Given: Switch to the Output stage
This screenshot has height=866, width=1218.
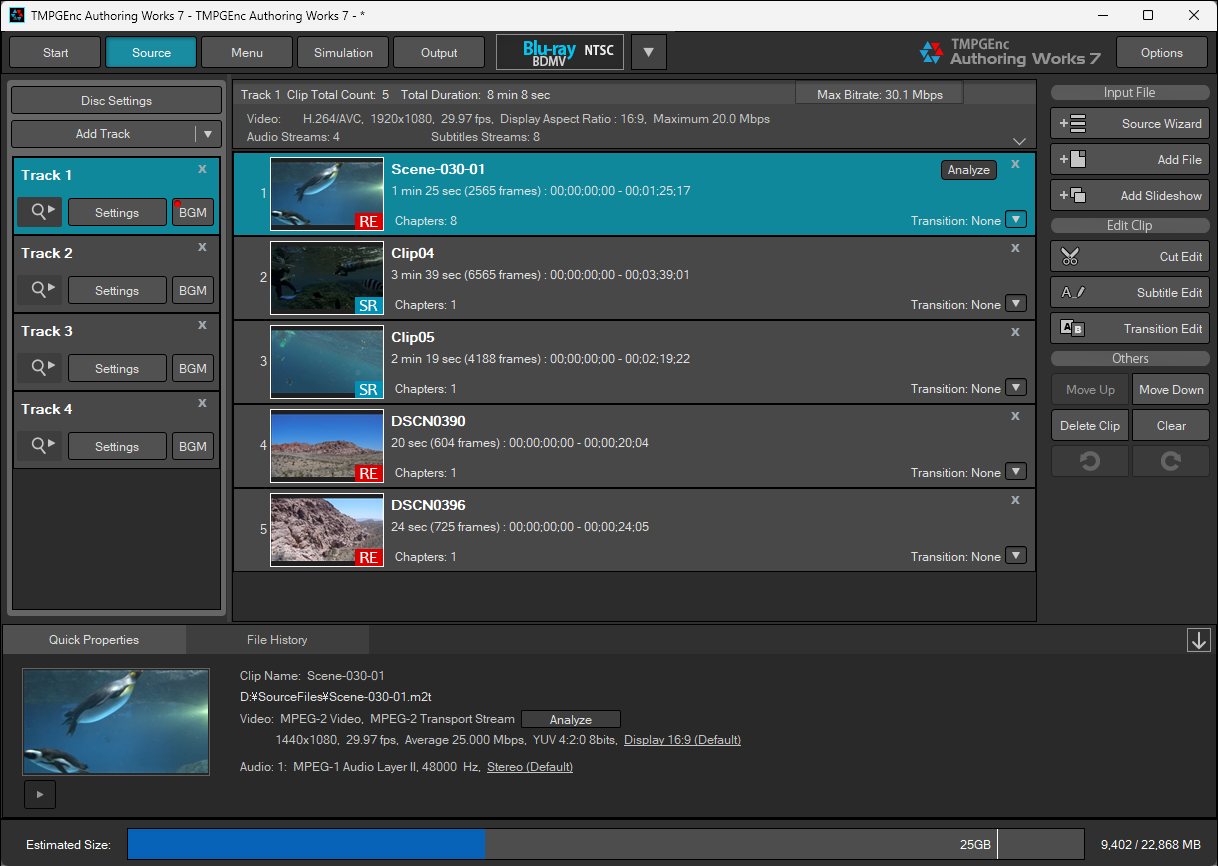Looking at the screenshot, I should click(x=439, y=53).
